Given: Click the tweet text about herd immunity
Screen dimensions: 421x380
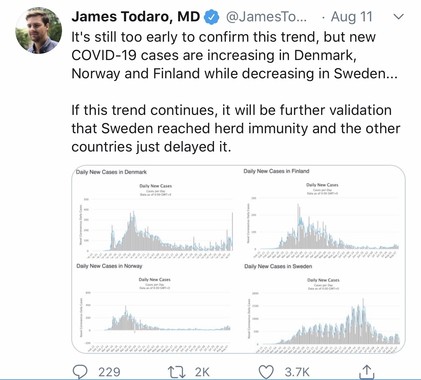Looking at the screenshot, I should (x=236, y=128).
